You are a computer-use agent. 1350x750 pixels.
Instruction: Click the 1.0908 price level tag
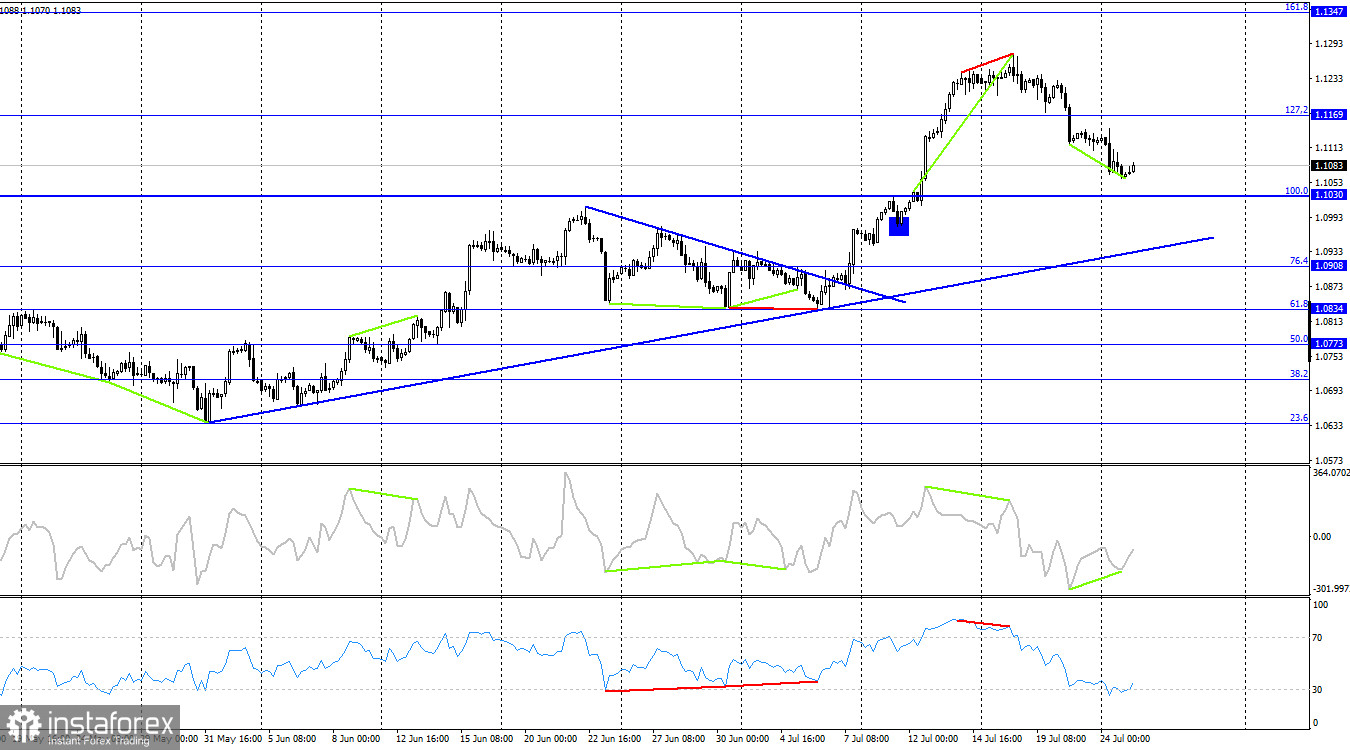[1329, 266]
